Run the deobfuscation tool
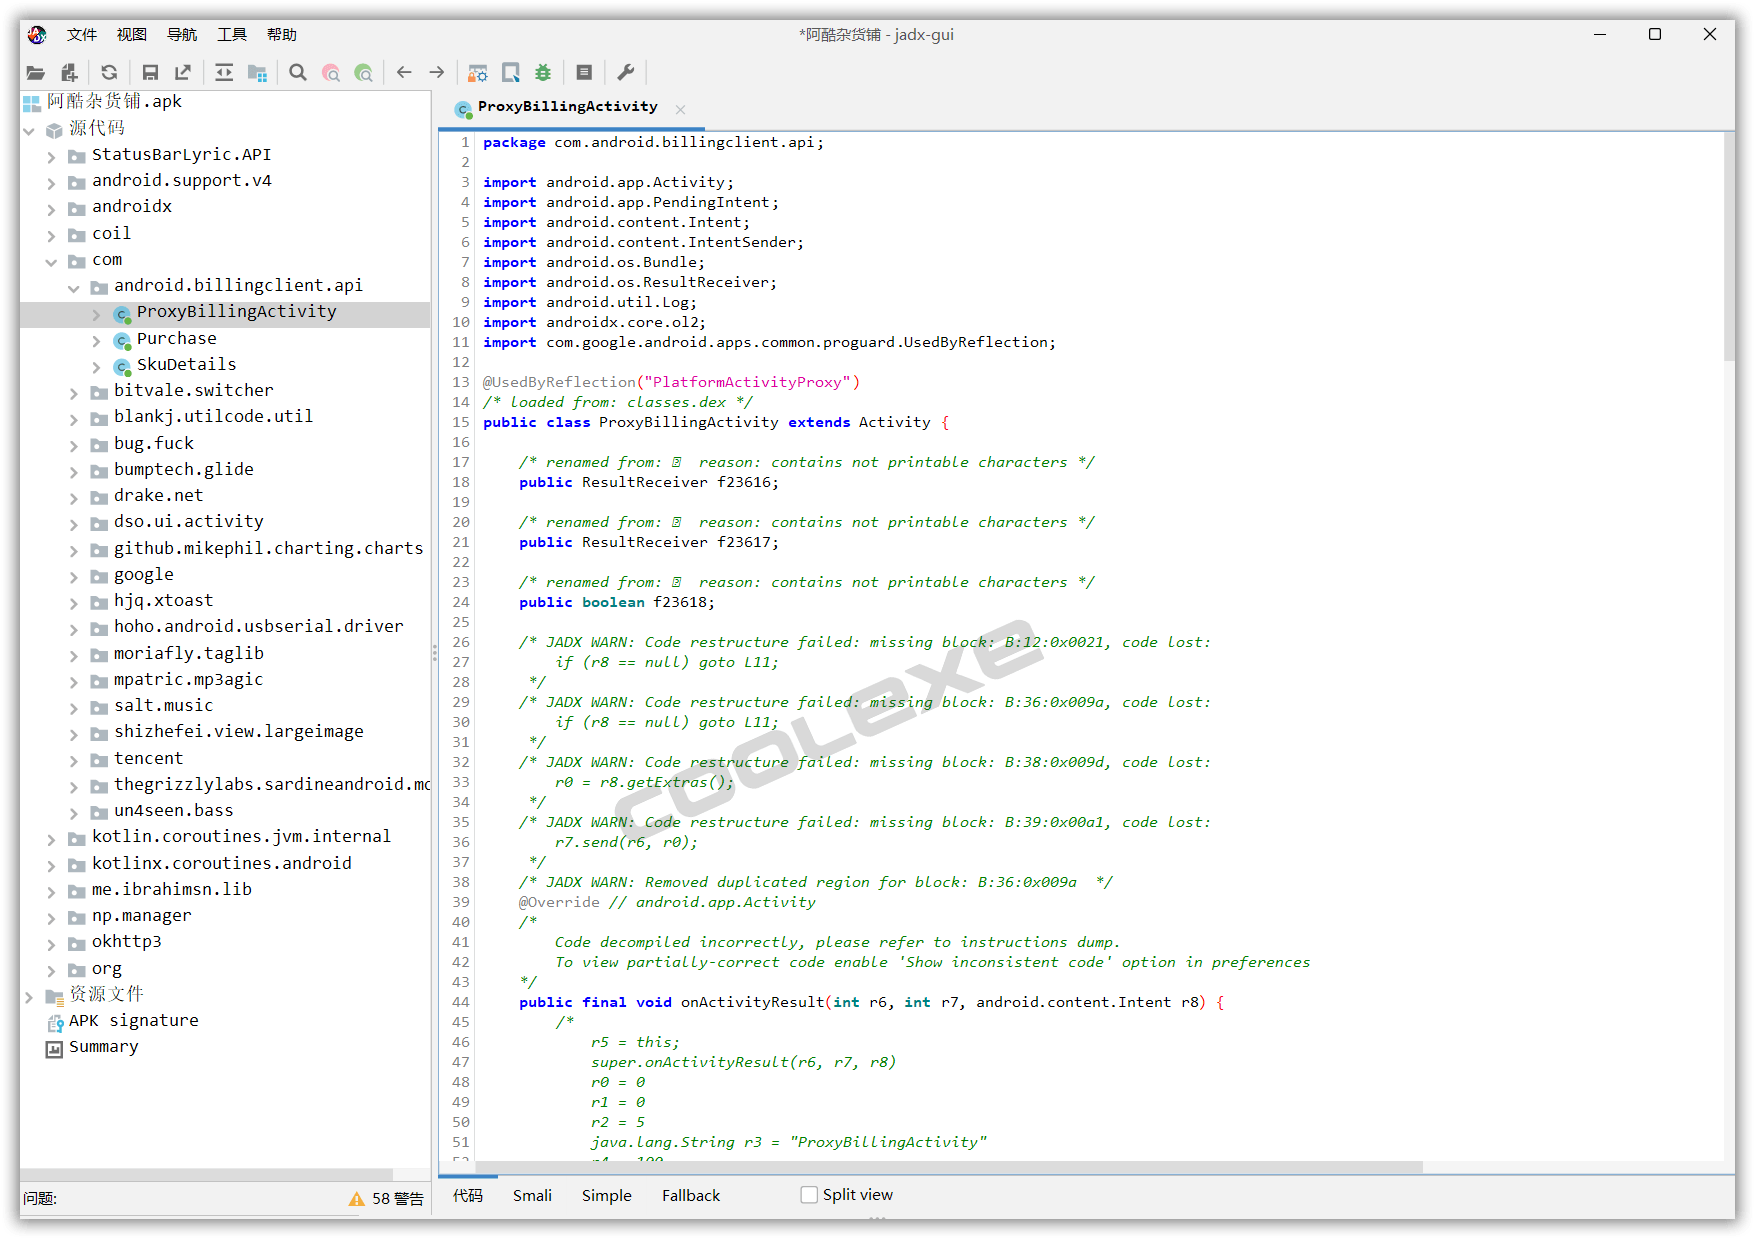1755x1239 pixels. click(x=477, y=72)
